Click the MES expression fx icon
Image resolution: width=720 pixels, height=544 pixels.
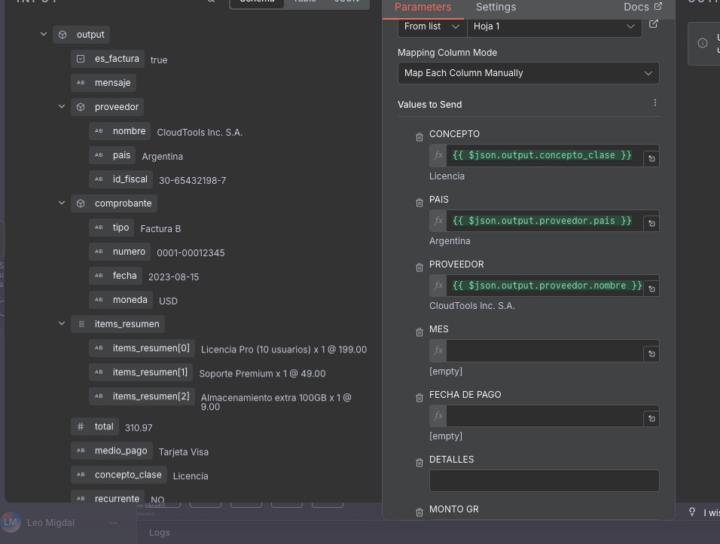click(x=438, y=351)
